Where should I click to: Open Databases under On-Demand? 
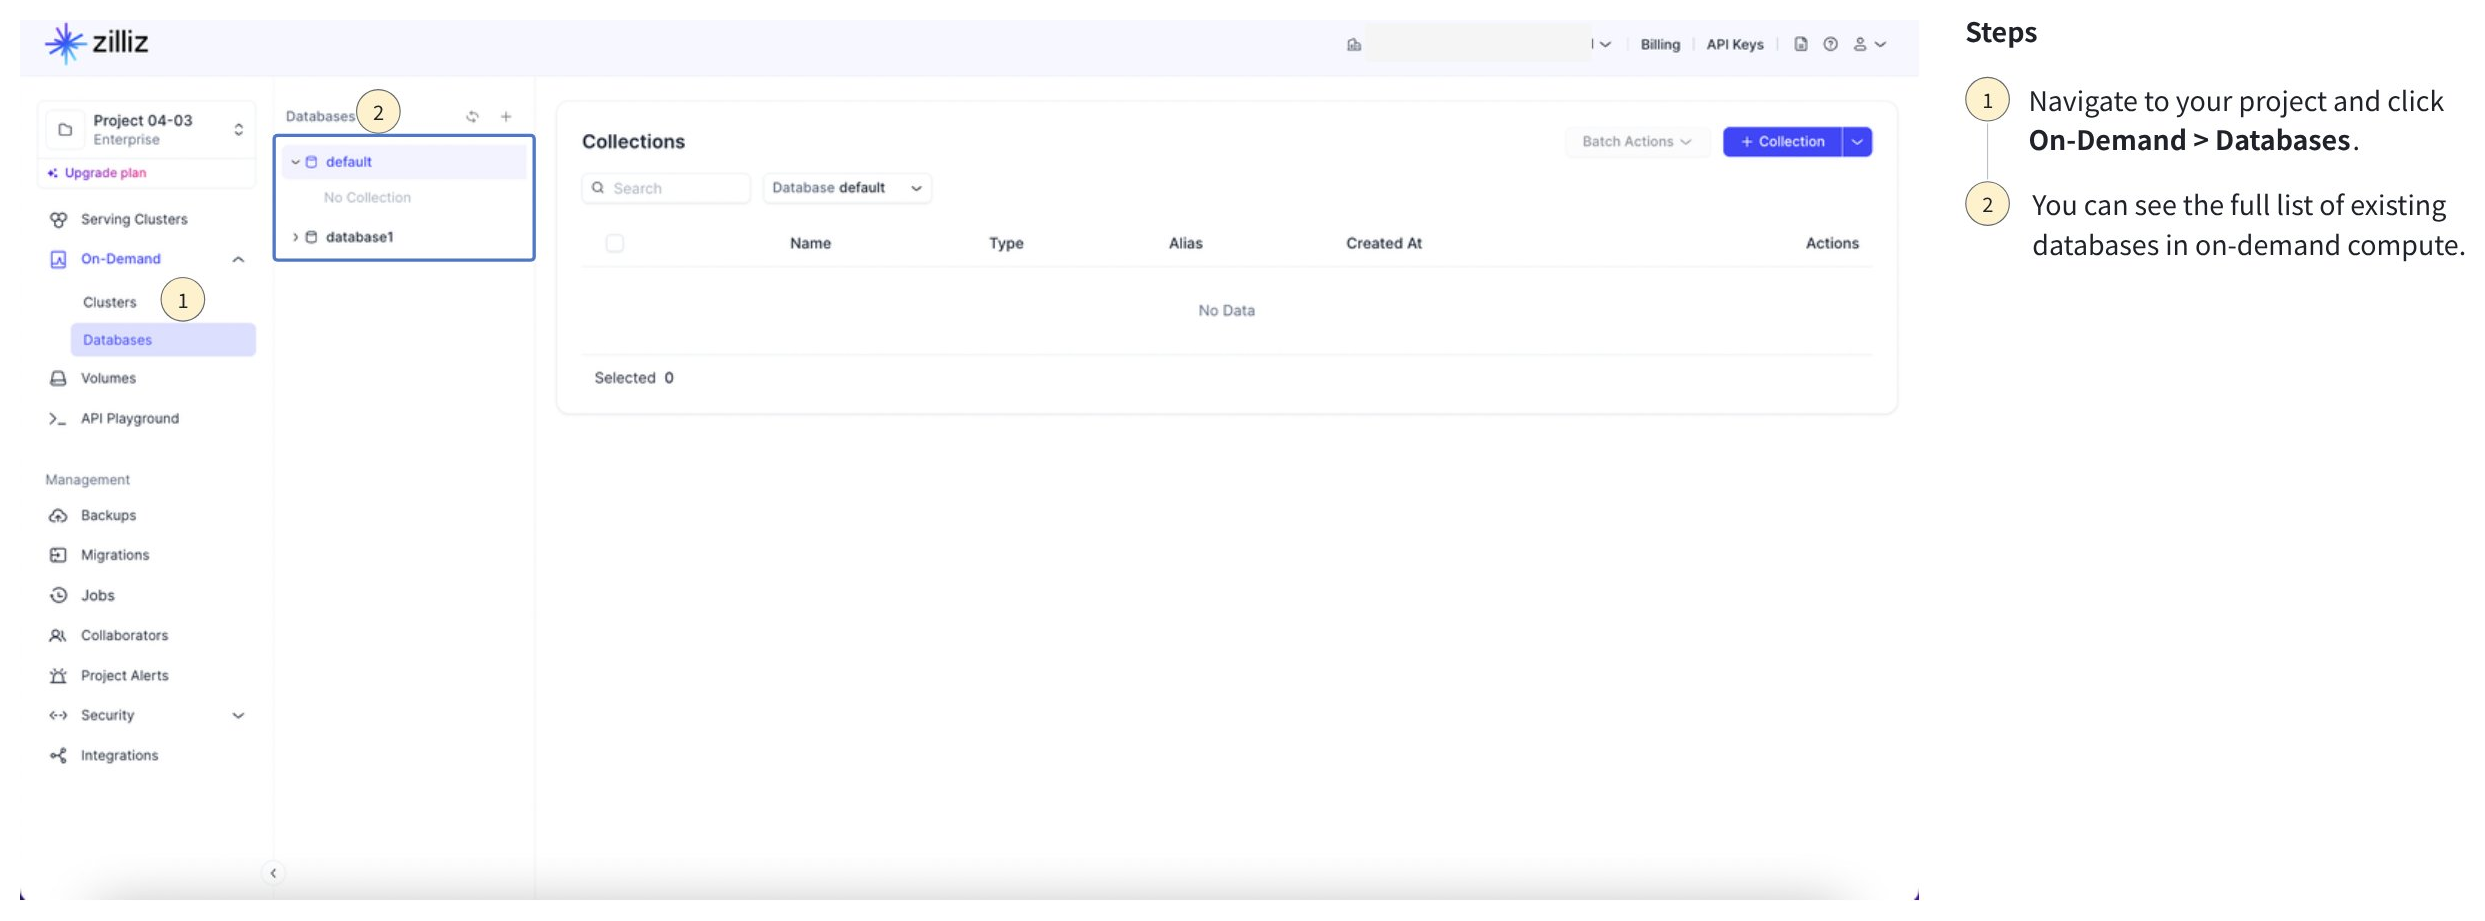tap(163, 340)
